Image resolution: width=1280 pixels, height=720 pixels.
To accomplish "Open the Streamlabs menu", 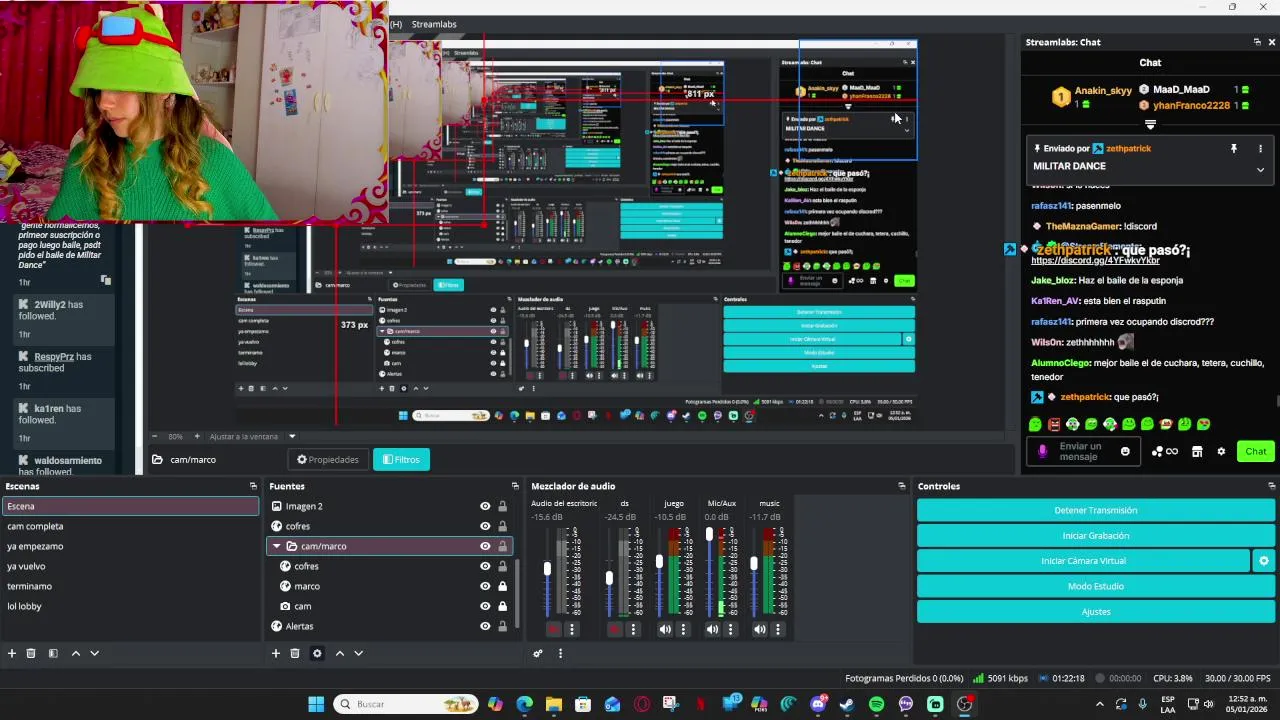I will (434, 24).
